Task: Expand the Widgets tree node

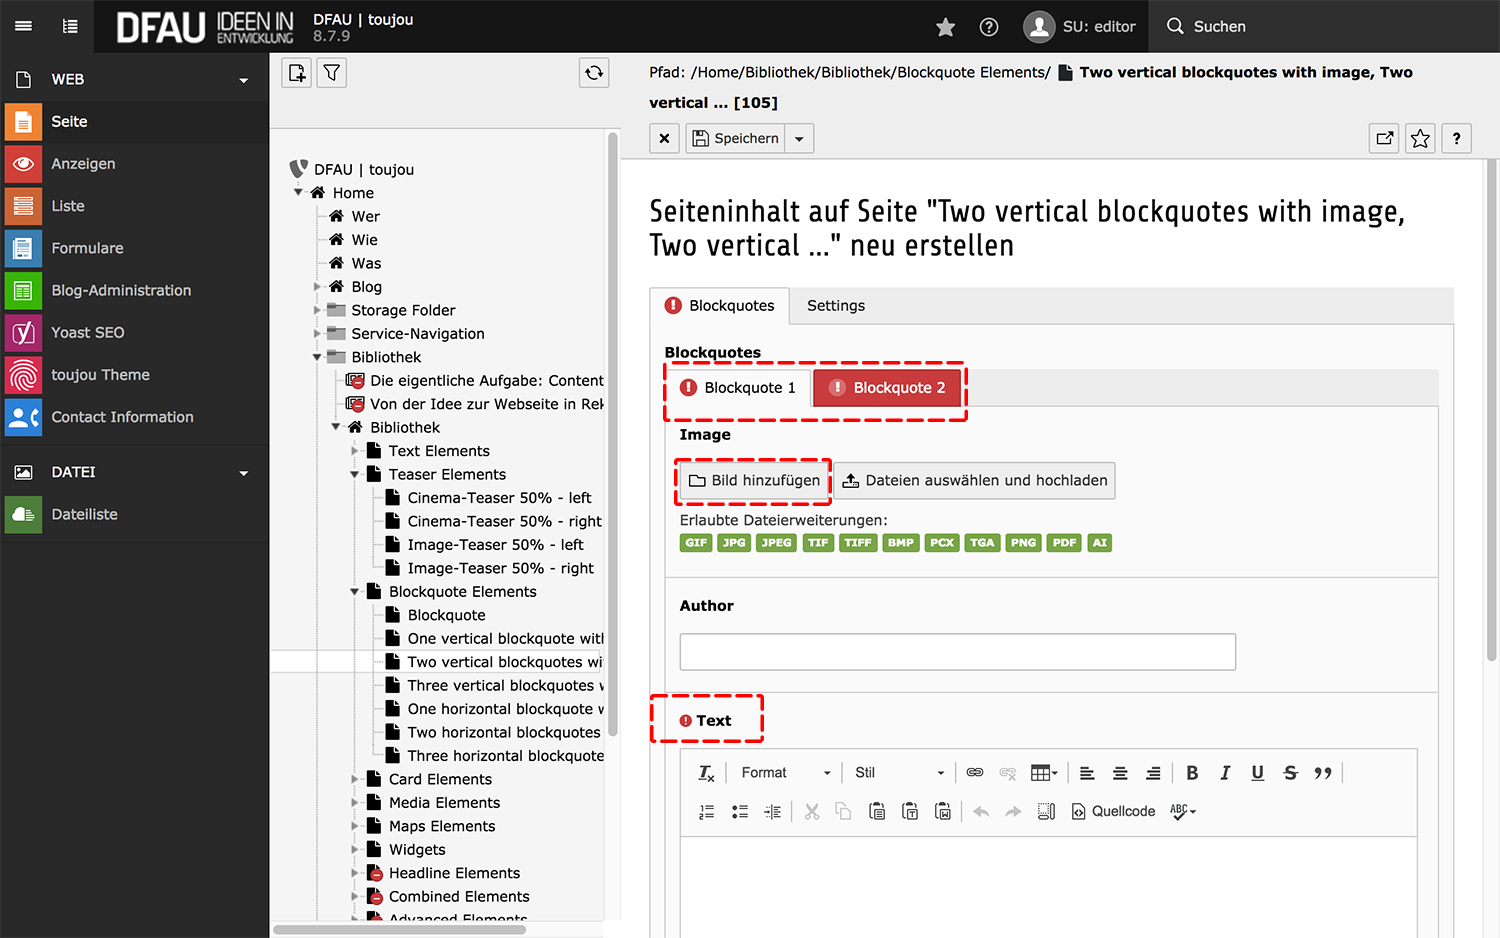Action: [354, 850]
